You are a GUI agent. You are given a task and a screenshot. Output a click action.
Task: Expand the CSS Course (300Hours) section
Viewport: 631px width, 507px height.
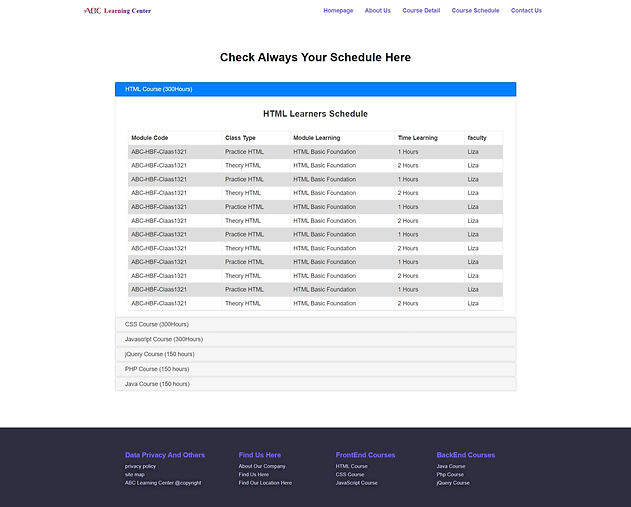pos(316,324)
